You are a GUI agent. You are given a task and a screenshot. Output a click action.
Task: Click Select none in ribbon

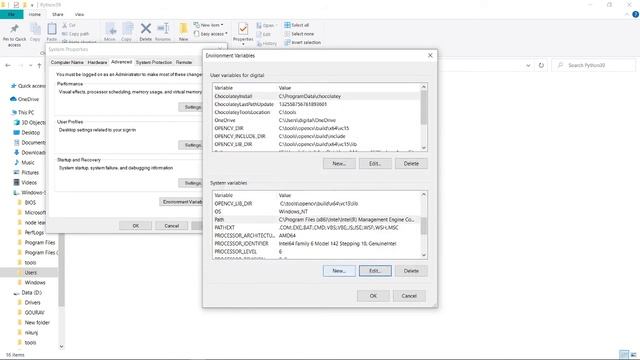coord(299,34)
